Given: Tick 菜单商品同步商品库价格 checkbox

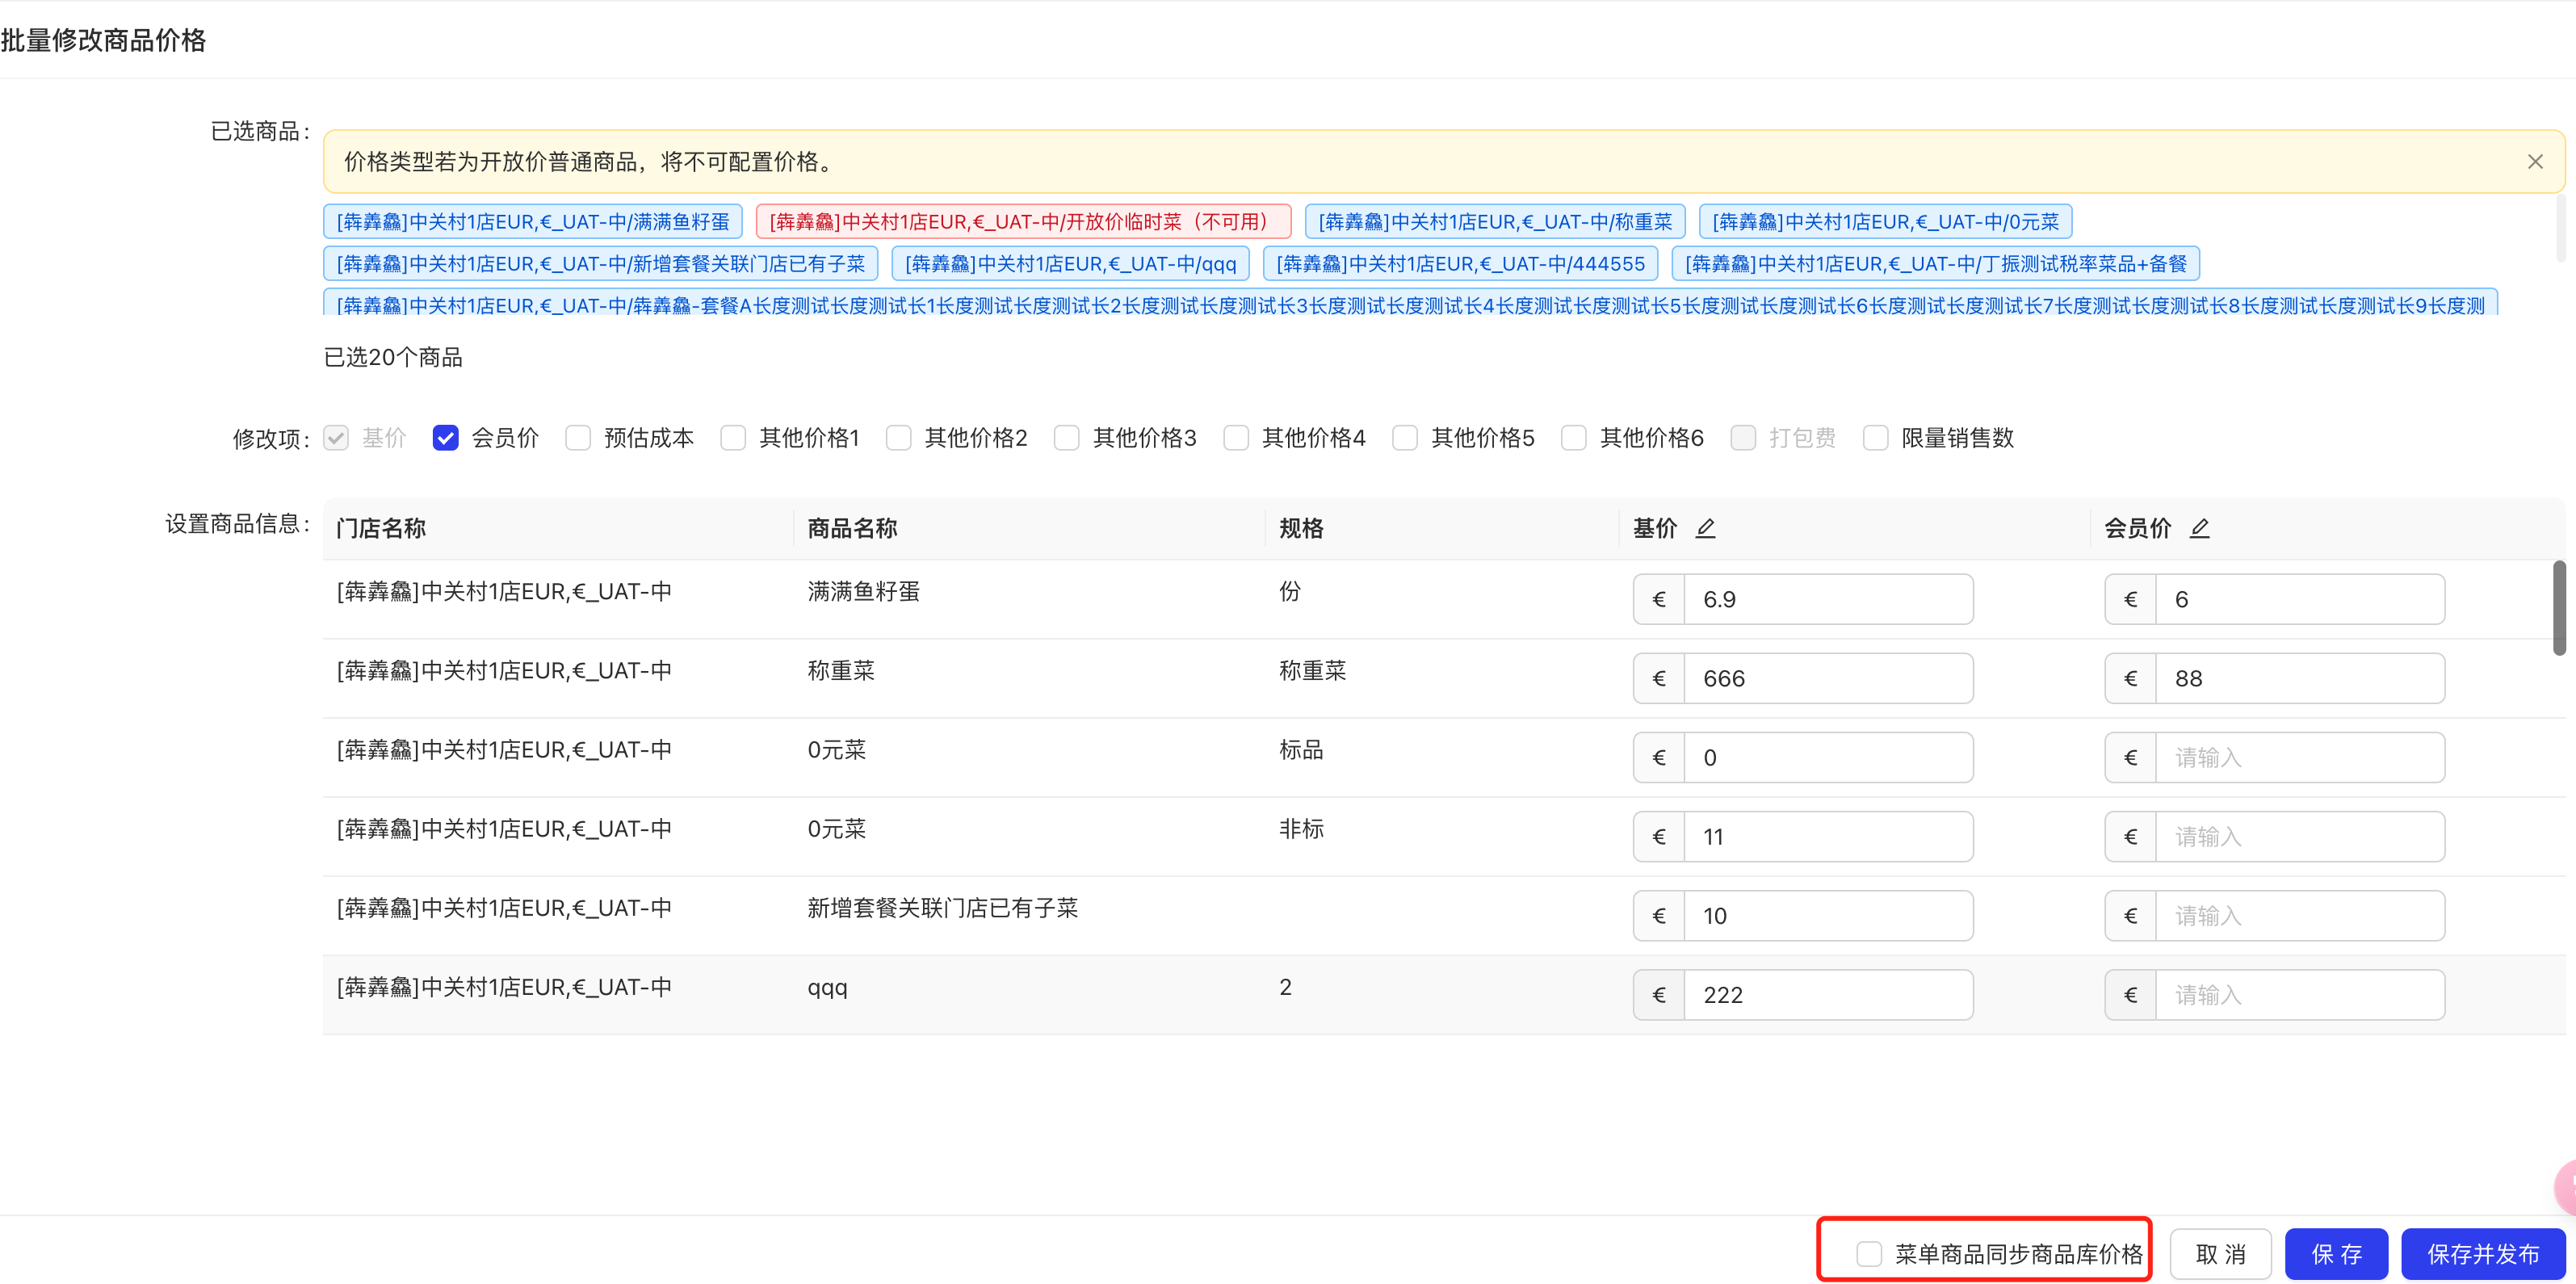Looking at the screenshot, I should (x=1868, y=1254).
